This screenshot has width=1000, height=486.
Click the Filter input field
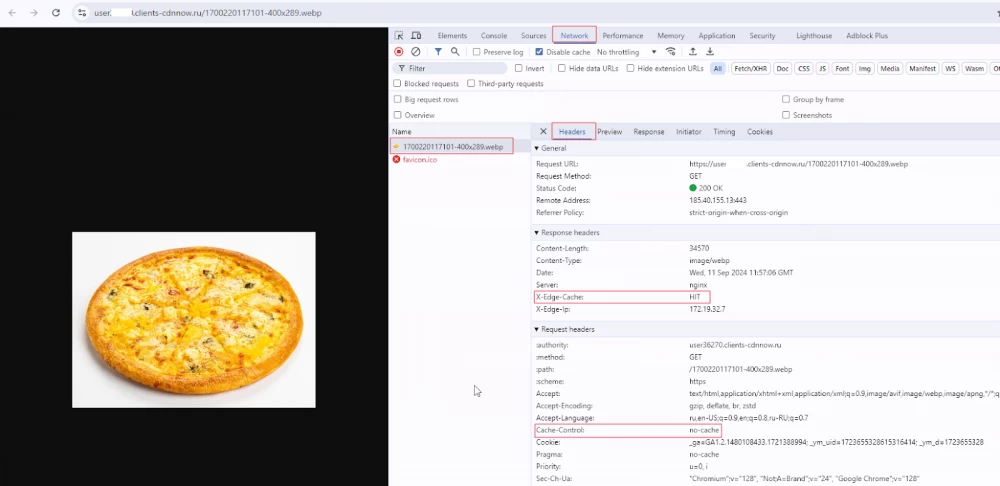(x=455, y=68)
